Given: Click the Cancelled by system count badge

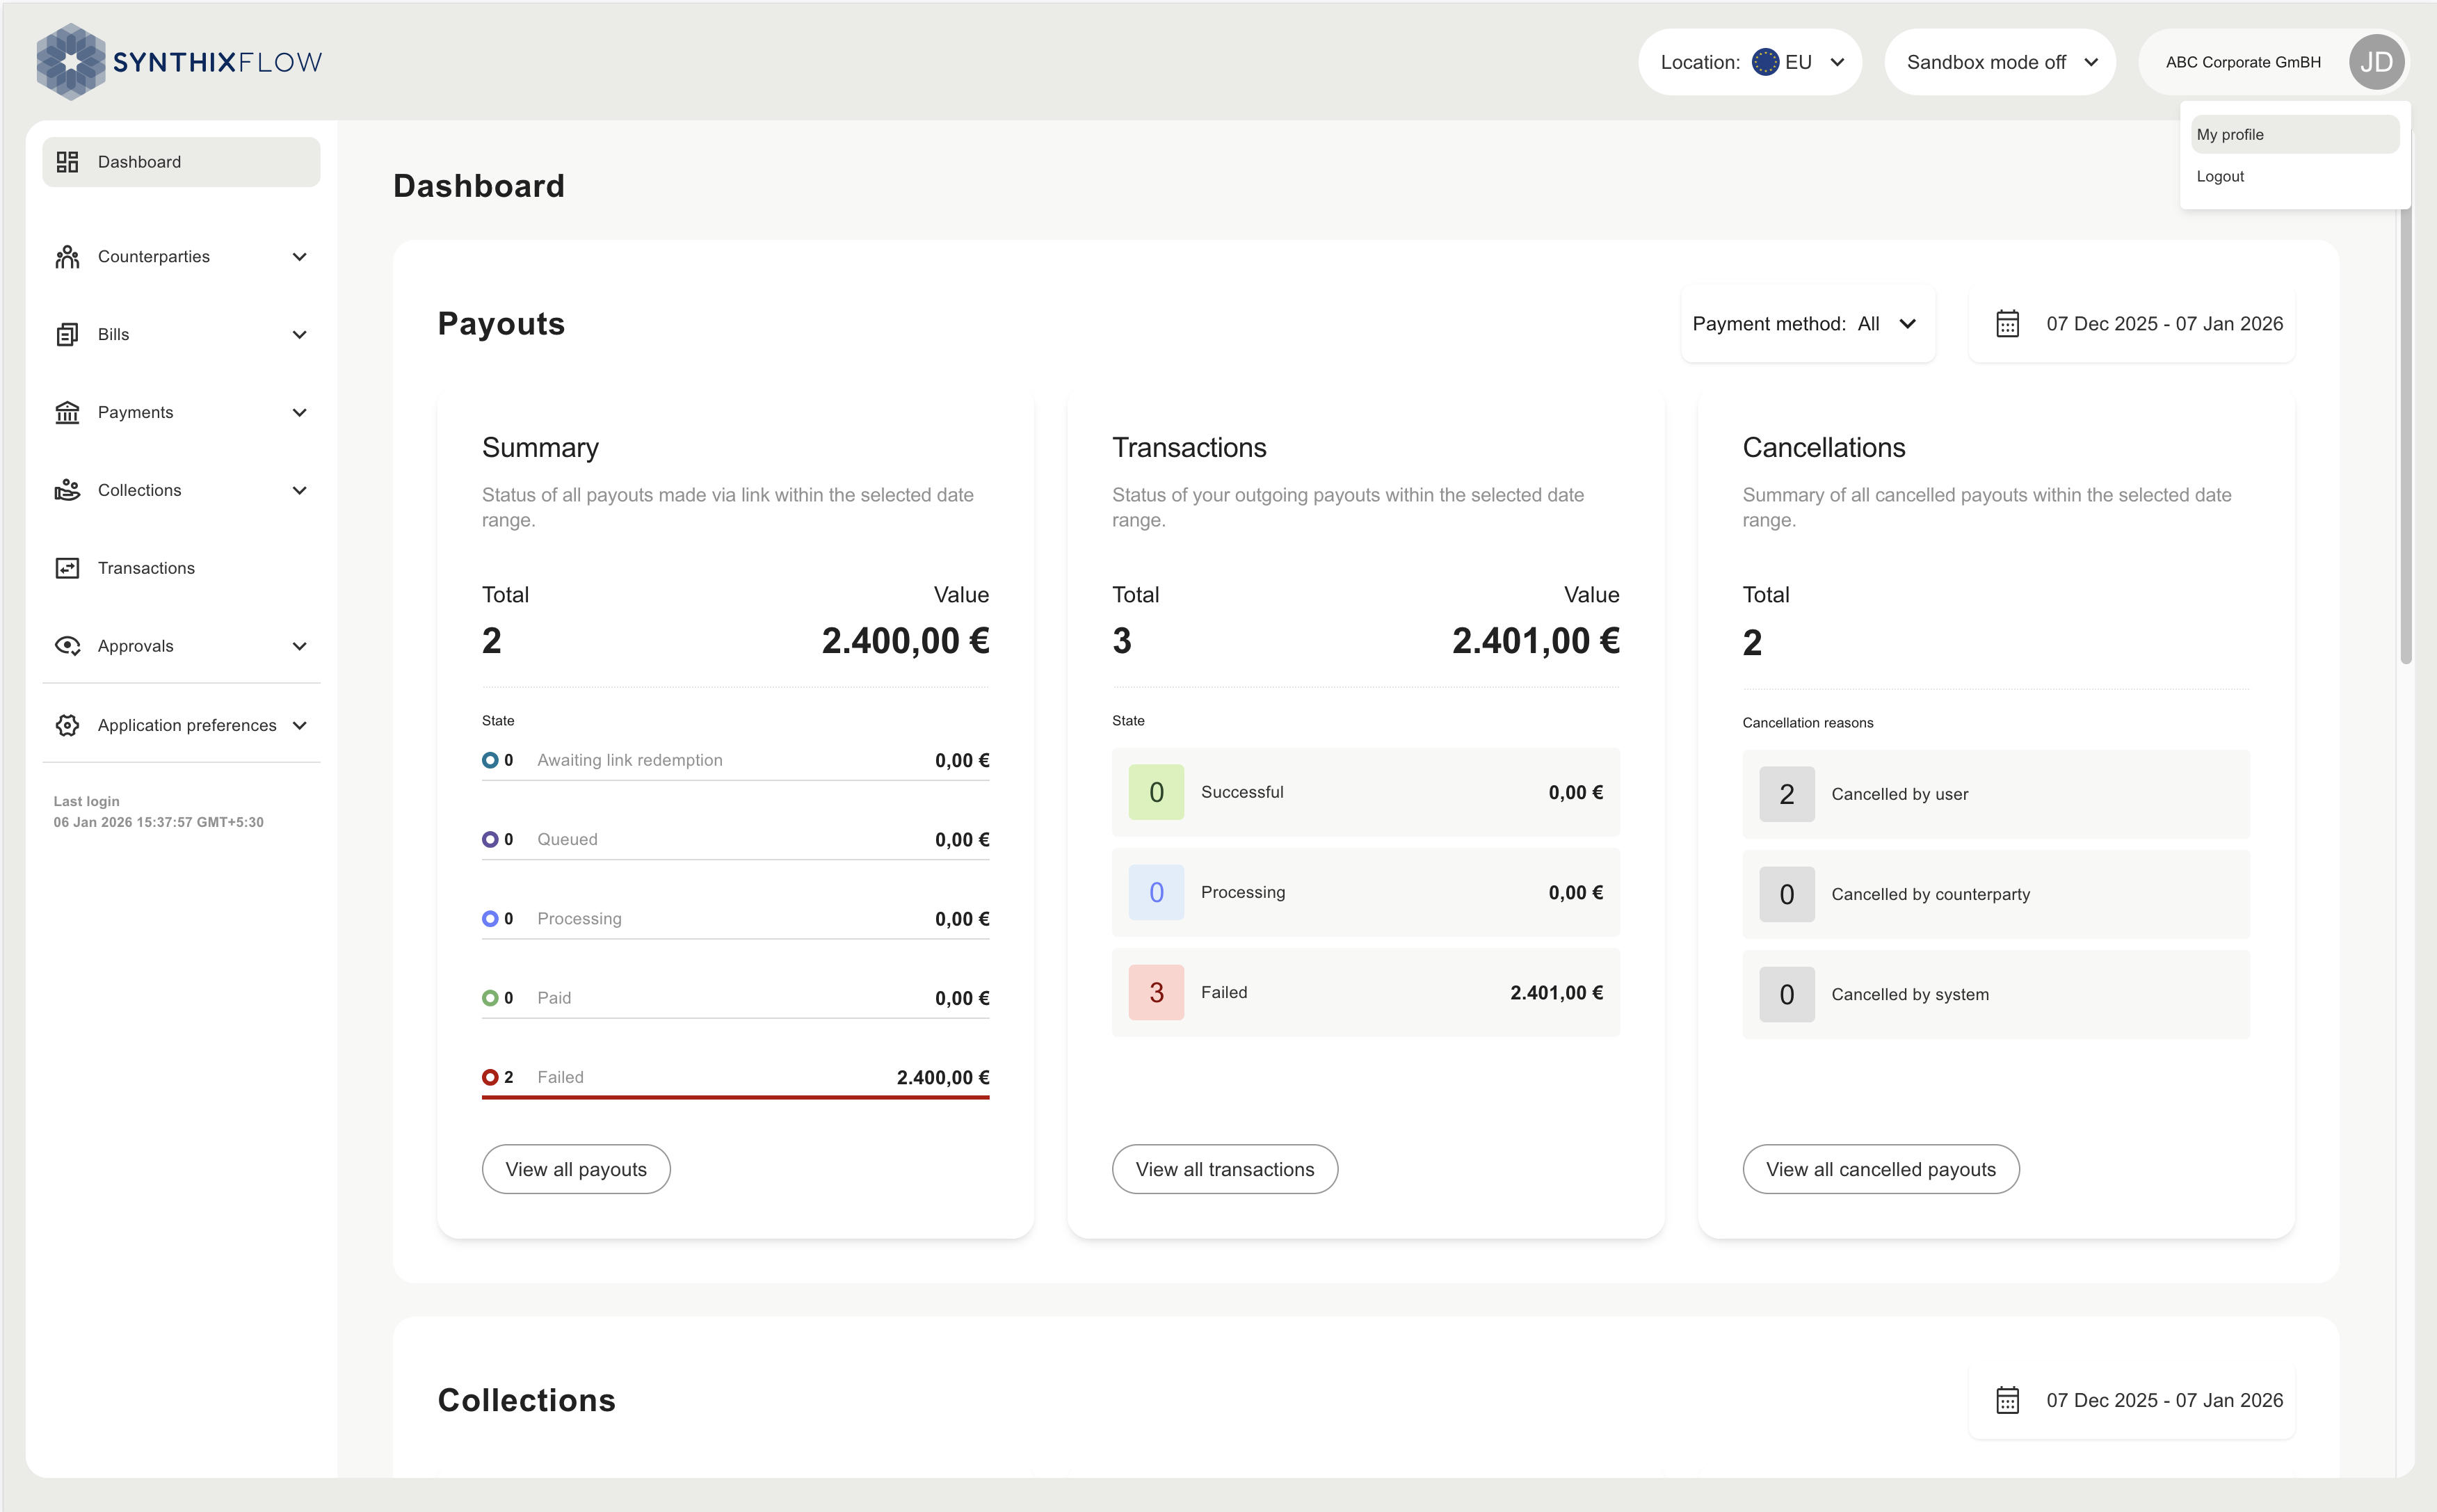Looking at the screenshot, I should 1786,994.
